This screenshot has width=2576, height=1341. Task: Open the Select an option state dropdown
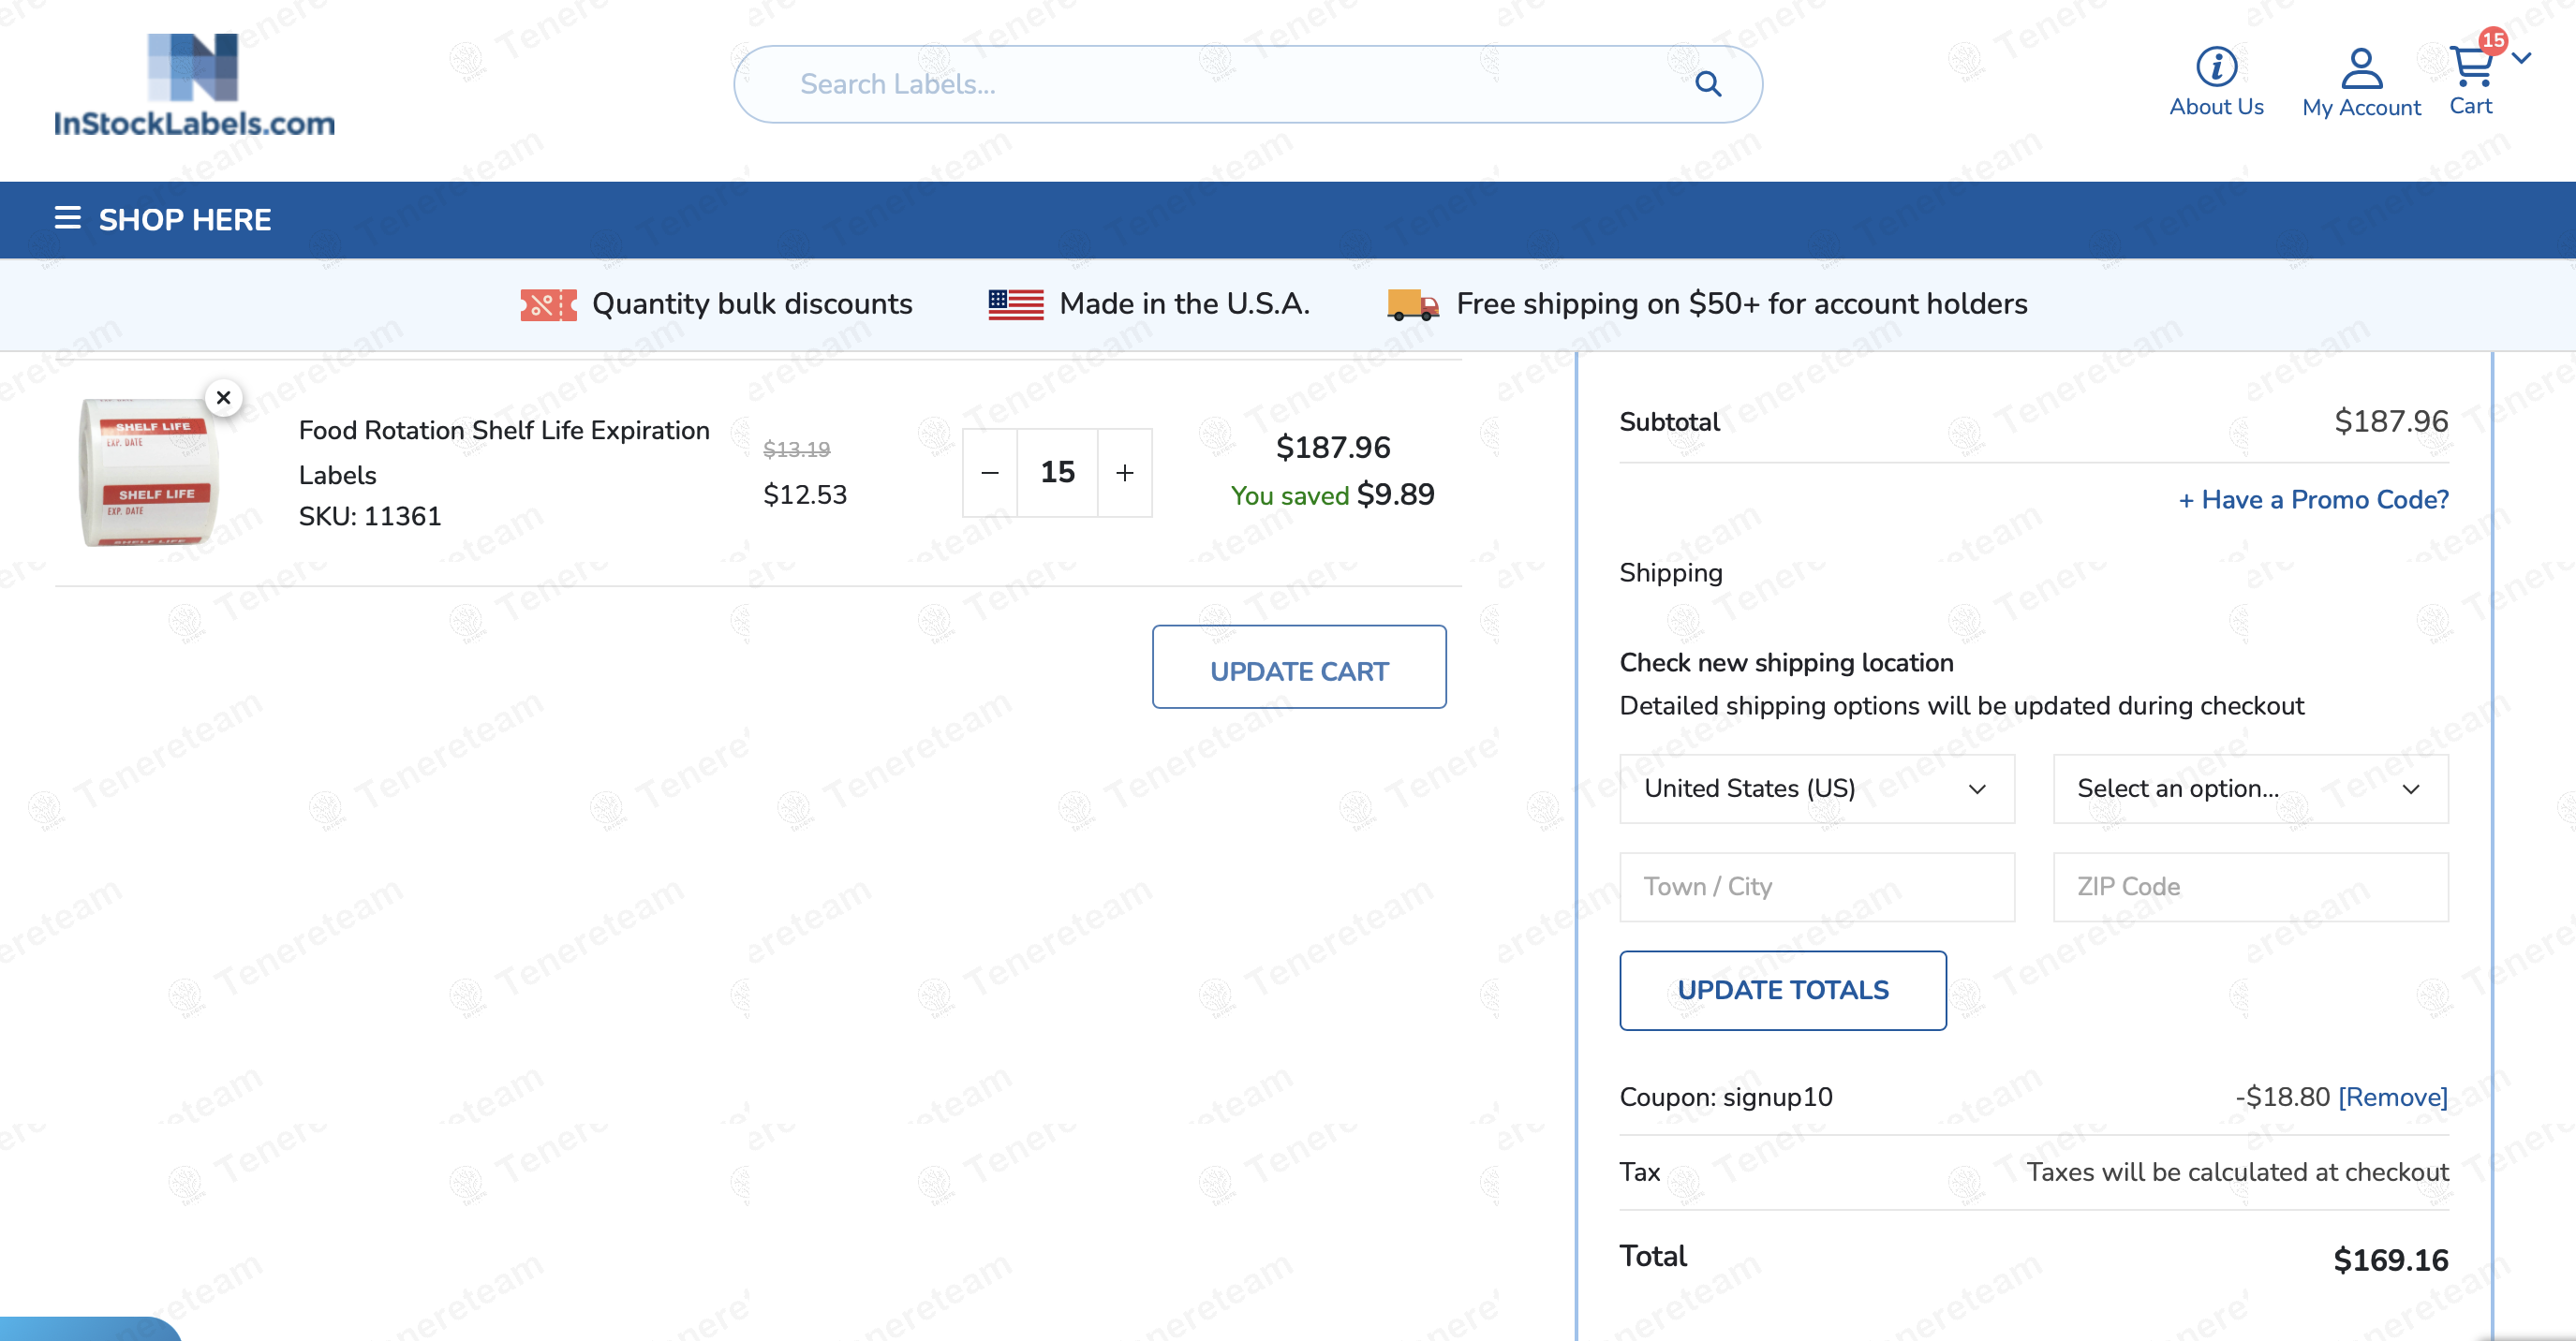(2250, 789)
